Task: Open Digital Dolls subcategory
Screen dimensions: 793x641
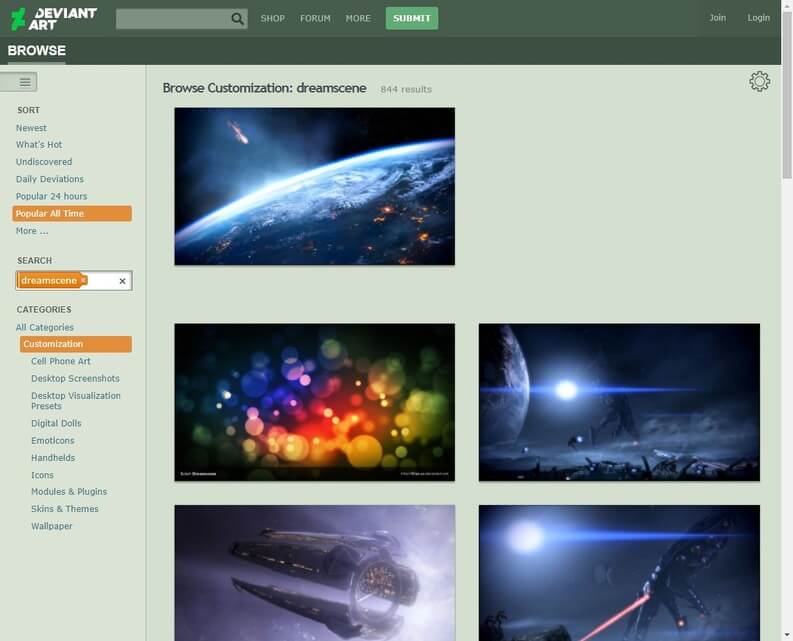Action: point(56,423)
